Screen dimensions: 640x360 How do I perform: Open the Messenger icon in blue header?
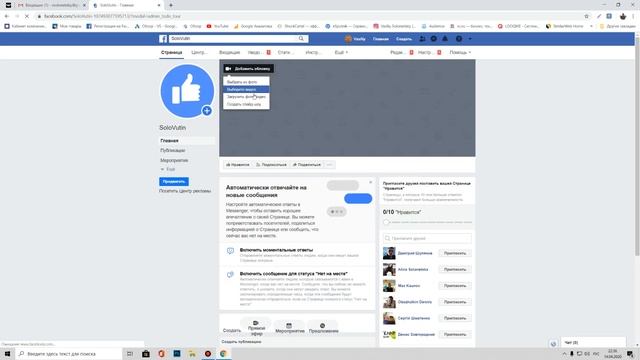click(433, 39)
